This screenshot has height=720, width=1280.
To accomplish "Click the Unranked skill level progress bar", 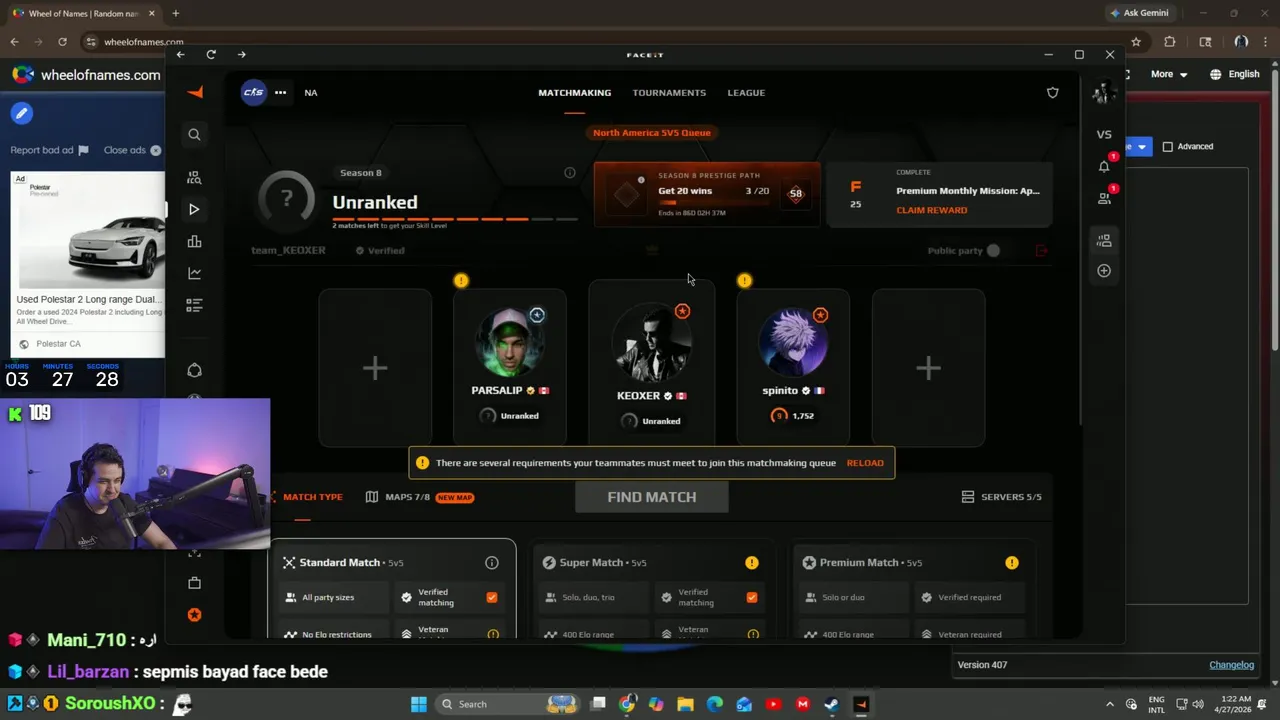I will [x=455, y=219].
